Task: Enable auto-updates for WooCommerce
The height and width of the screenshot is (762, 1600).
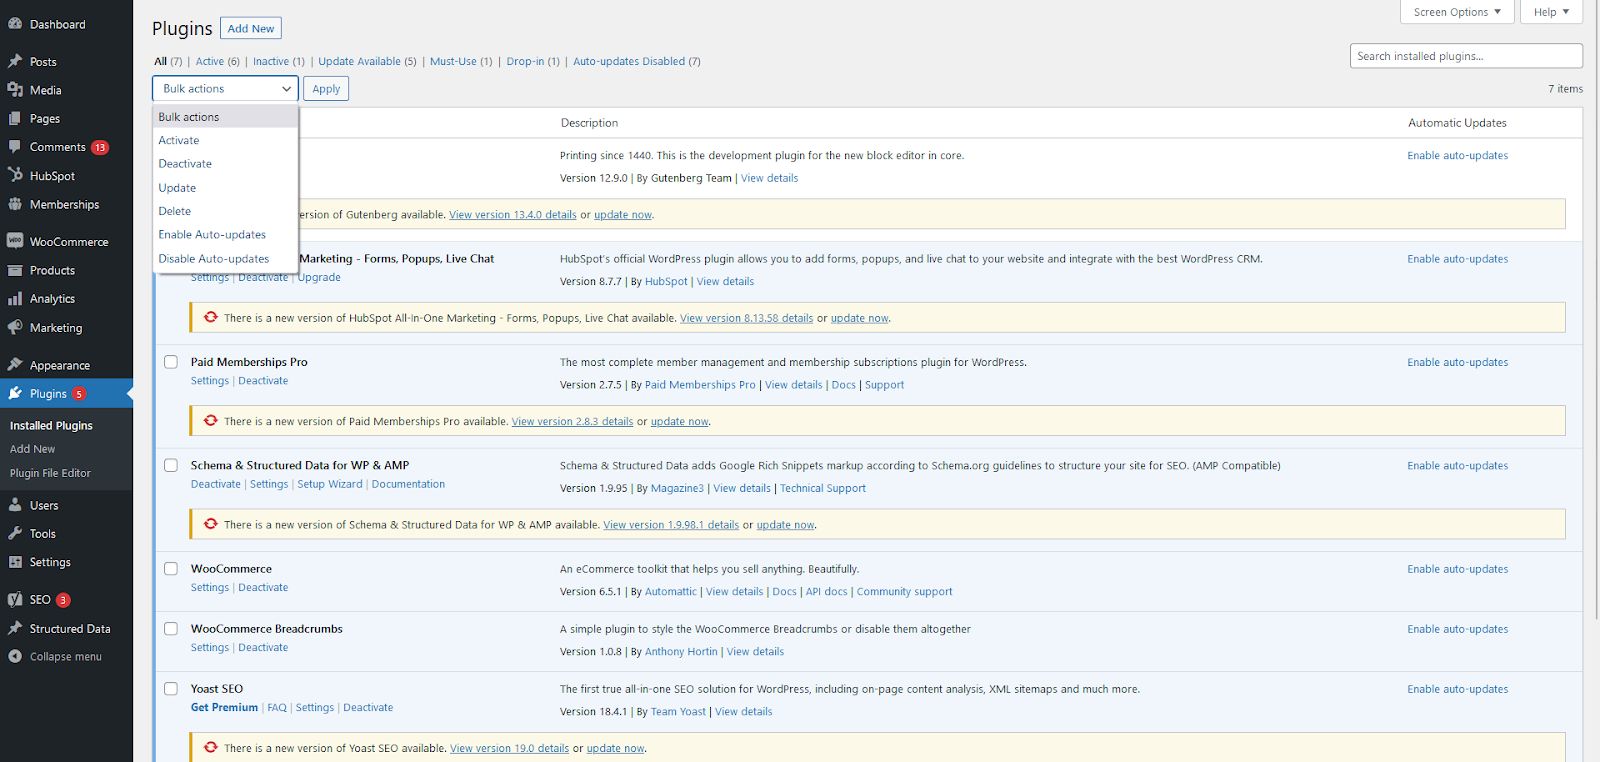Action: tap(1457, 569)
